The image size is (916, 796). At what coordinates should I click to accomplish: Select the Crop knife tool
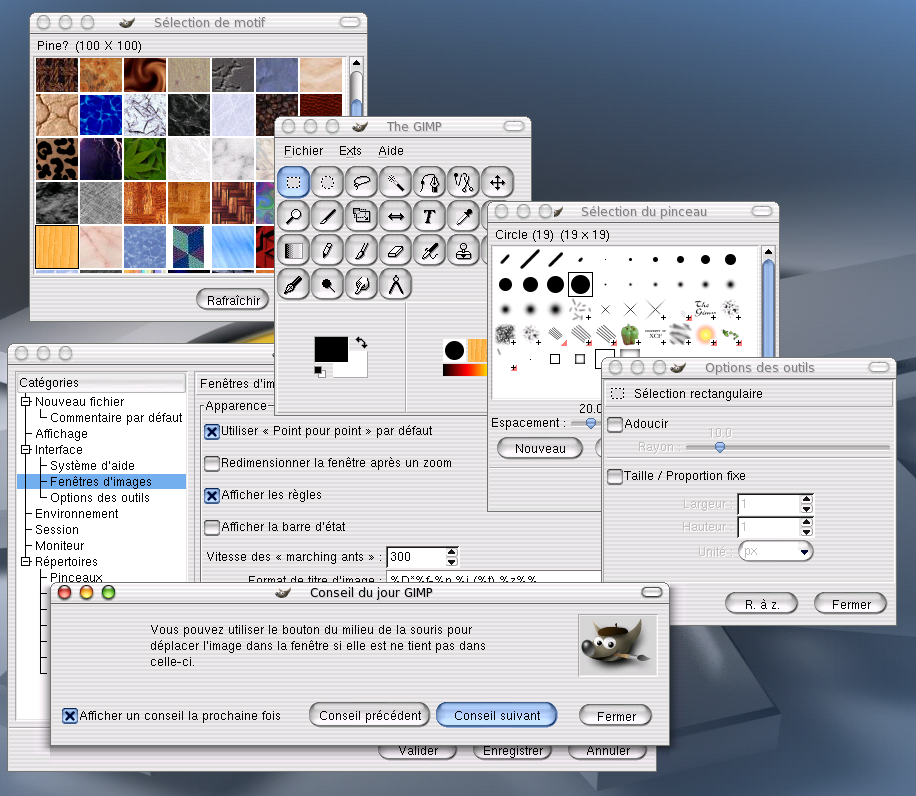coord(327,217)
